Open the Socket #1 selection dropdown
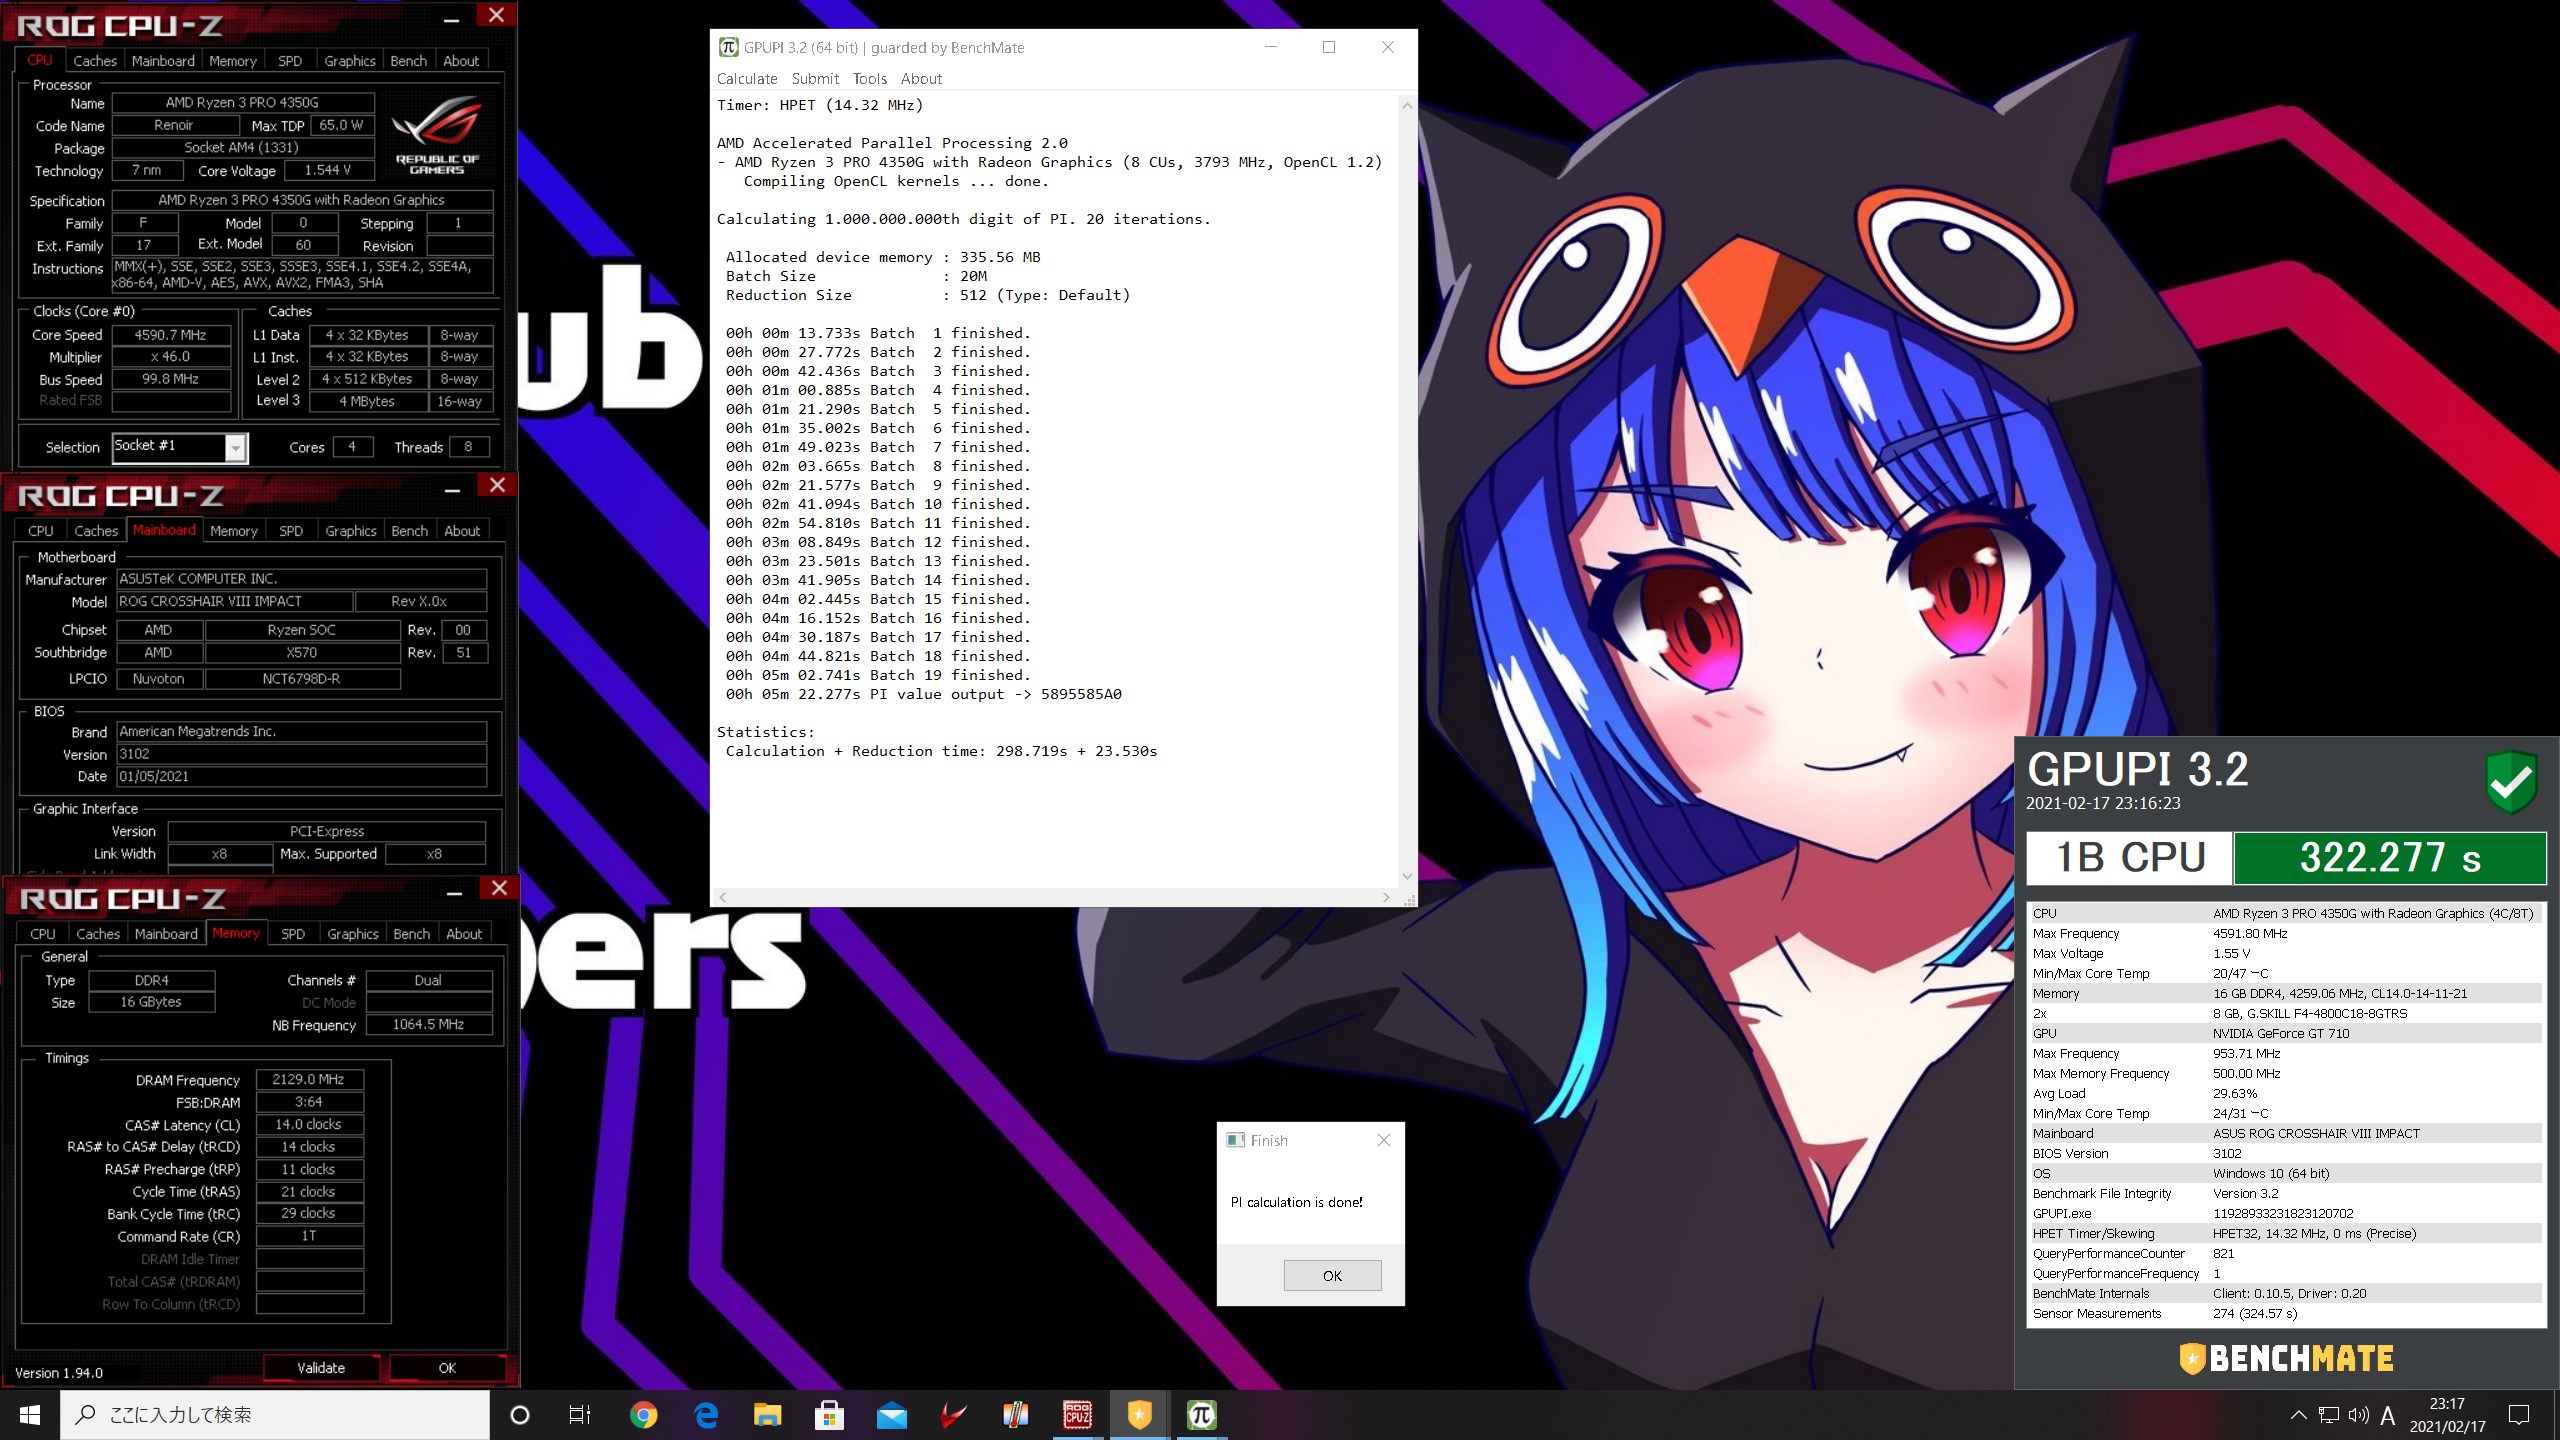2560x1440 pixels. pyautogui.click(x=236, y=447)
